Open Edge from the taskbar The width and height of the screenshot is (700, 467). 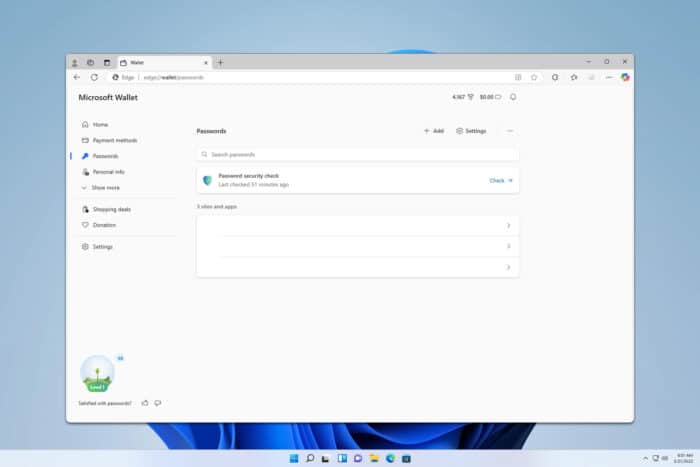[x=390, y=459]
